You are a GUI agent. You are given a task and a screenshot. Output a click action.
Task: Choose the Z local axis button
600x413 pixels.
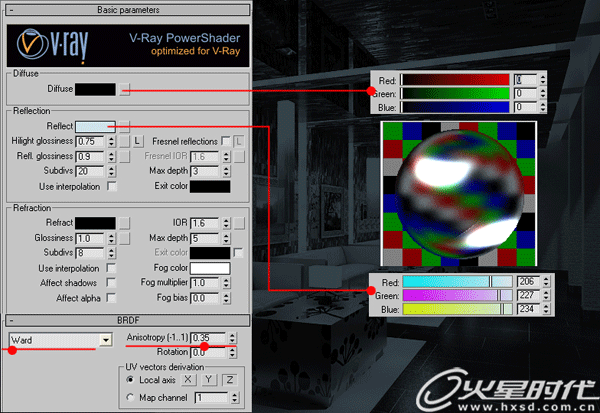pos(230,380)
